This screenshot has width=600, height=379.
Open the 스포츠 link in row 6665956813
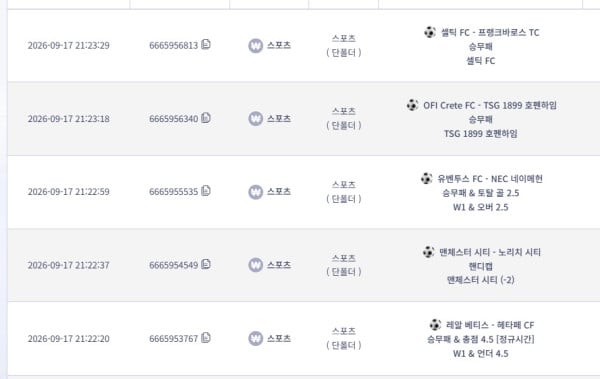click(279, 45)
